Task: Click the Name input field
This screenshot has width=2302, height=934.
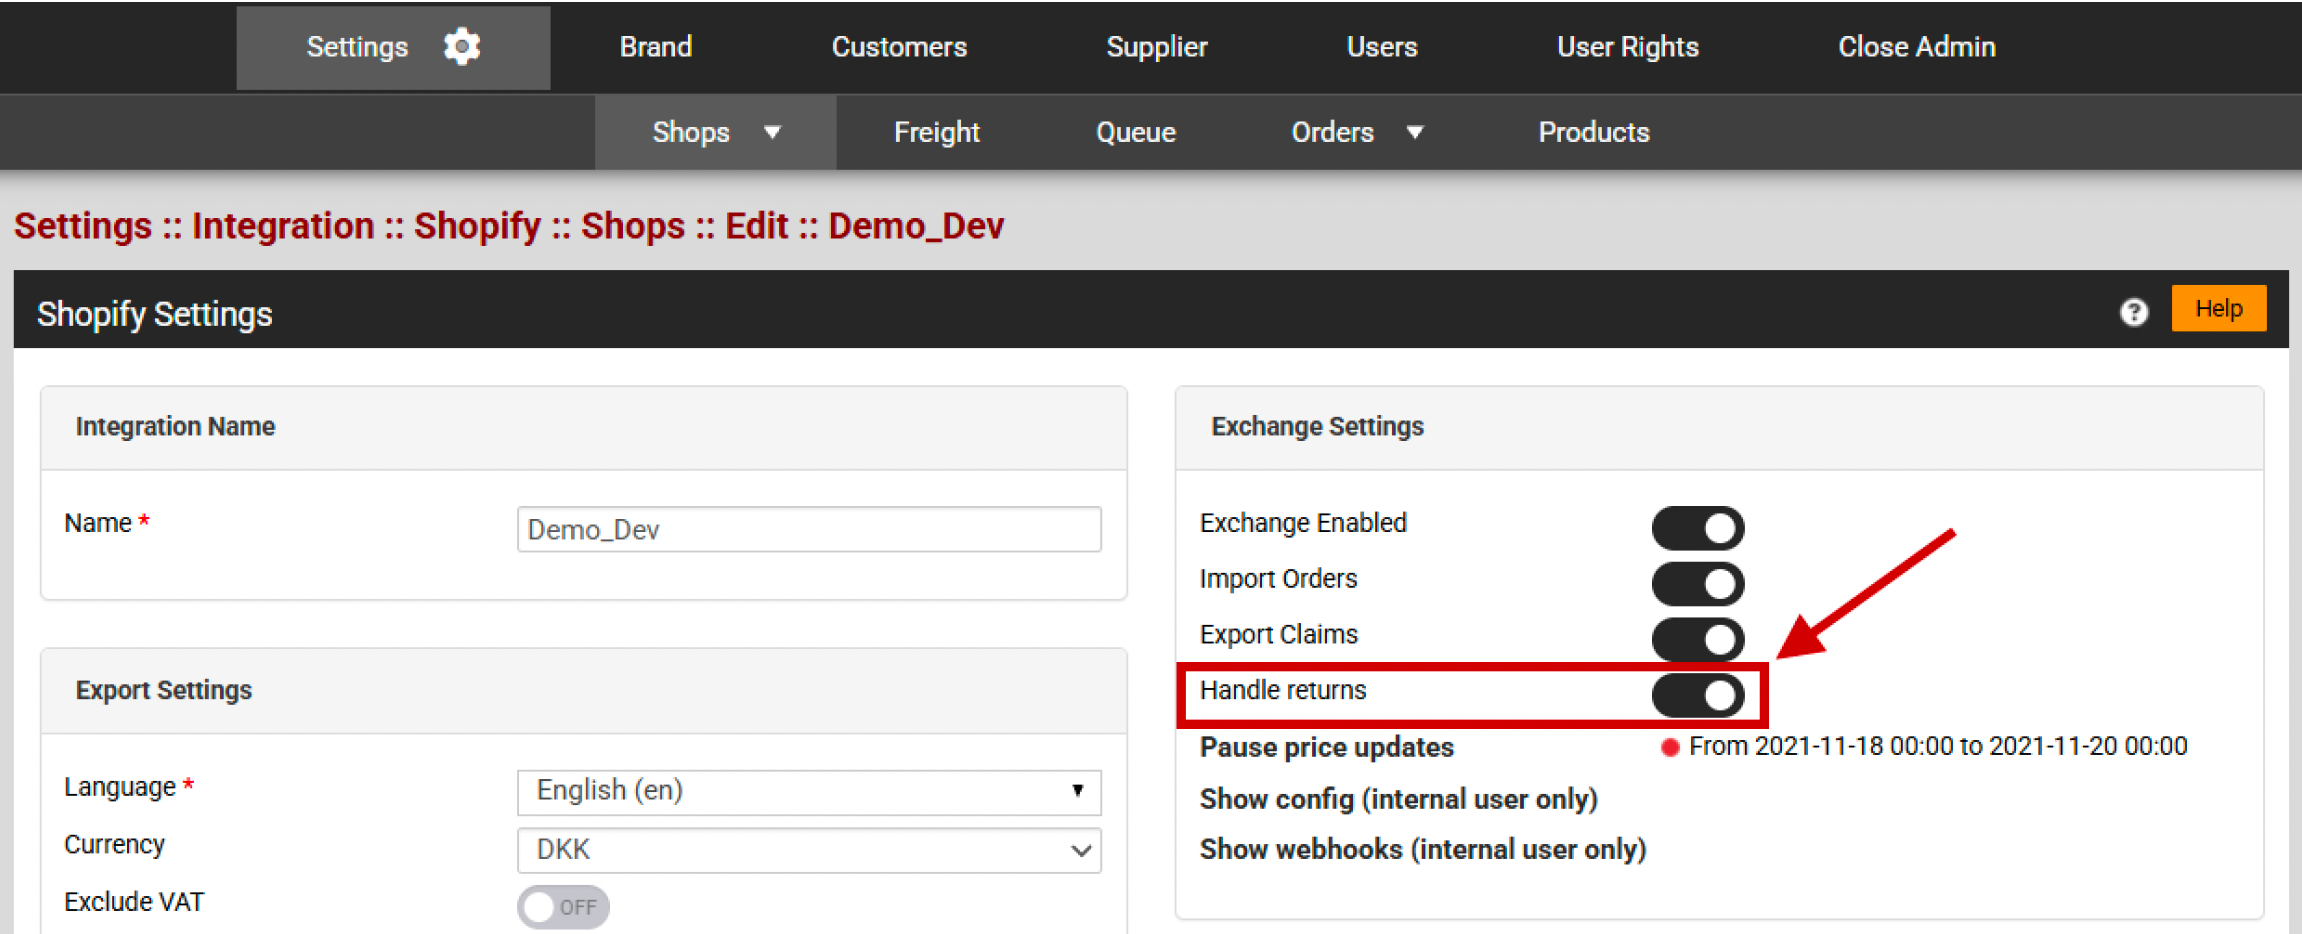Action: tap(809, 529)
